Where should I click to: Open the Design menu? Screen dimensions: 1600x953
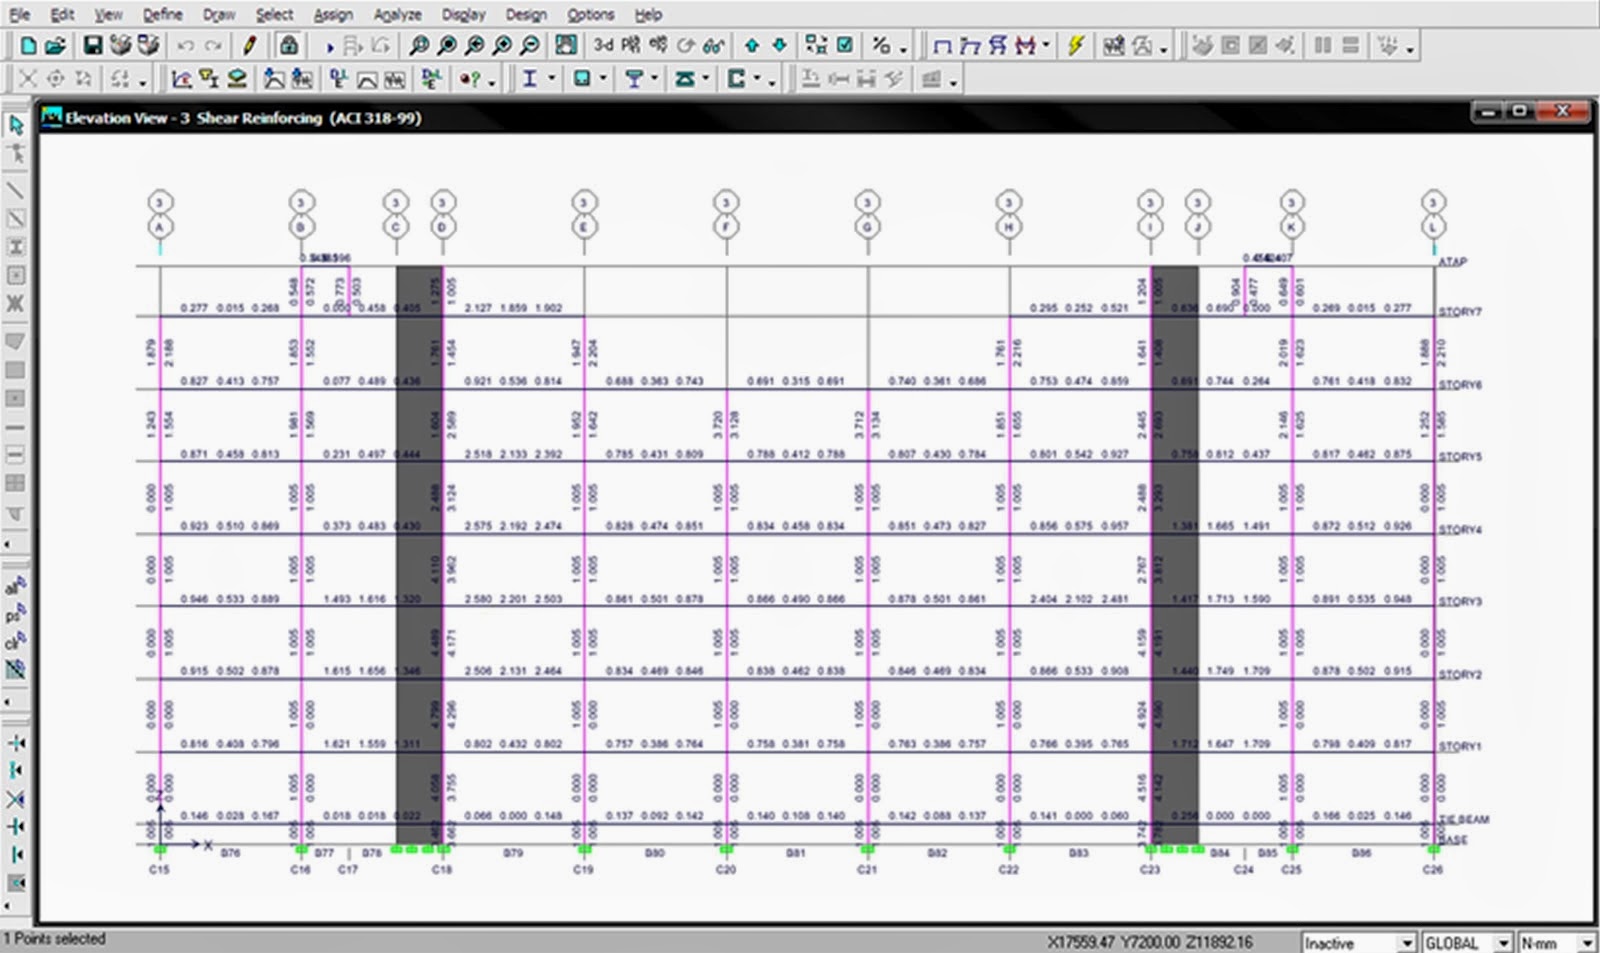[525, 15]
